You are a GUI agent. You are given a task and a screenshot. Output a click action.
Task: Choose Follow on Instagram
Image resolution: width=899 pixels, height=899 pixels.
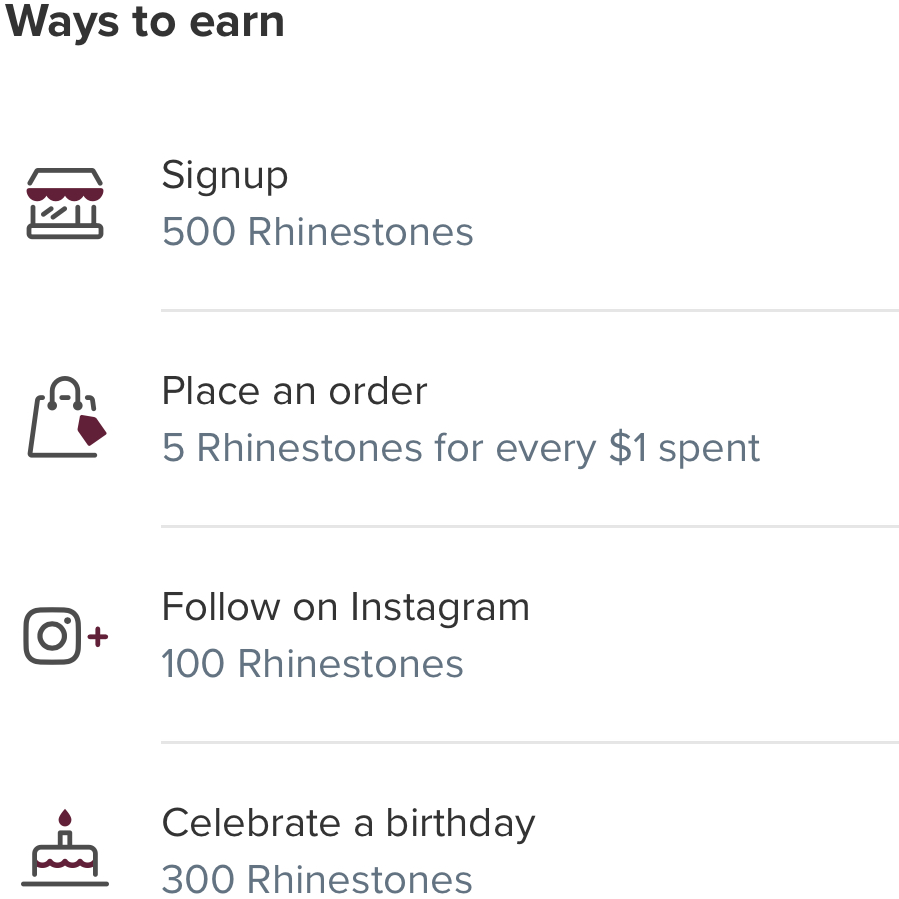(x=345, y=607)
